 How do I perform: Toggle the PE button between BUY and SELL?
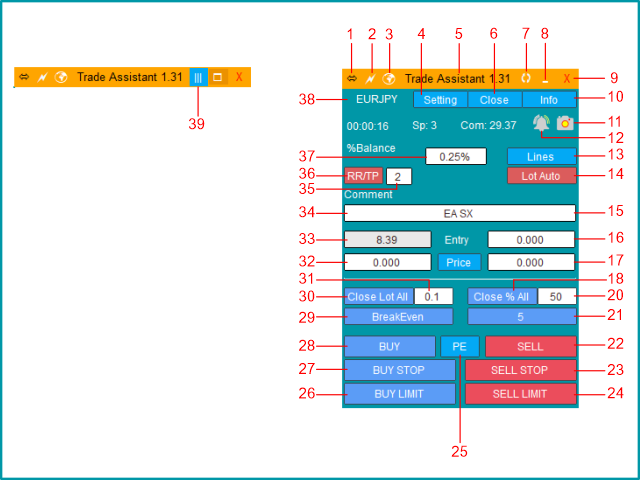point(460,346)
